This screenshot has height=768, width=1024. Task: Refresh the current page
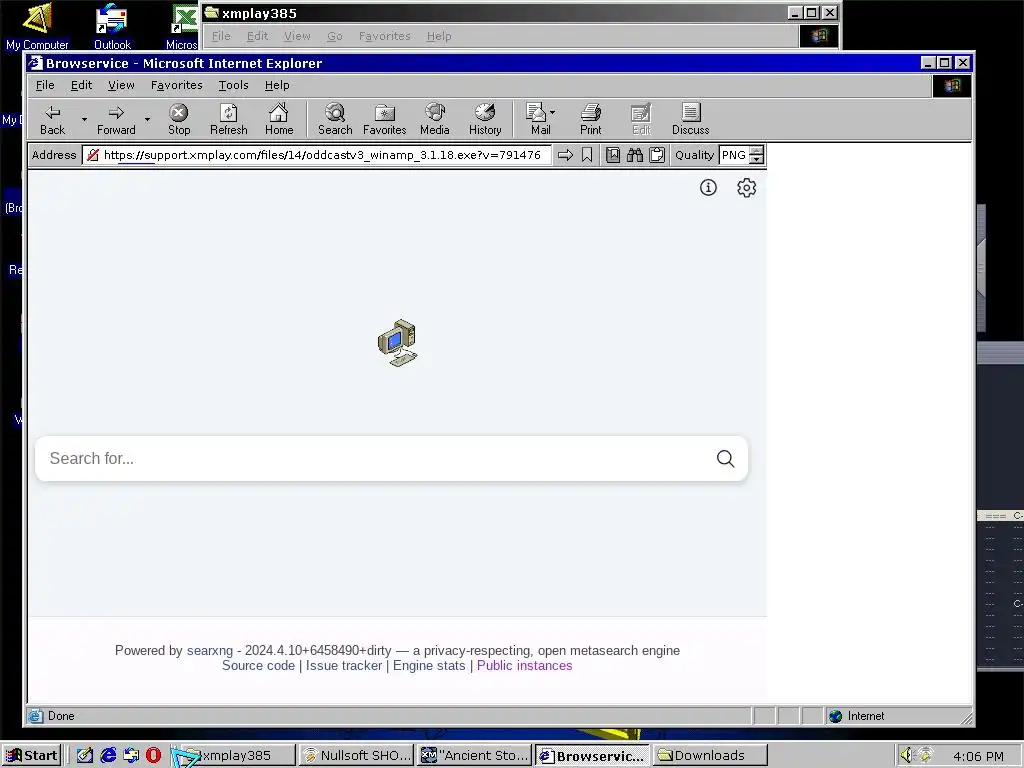click(229, 120)
